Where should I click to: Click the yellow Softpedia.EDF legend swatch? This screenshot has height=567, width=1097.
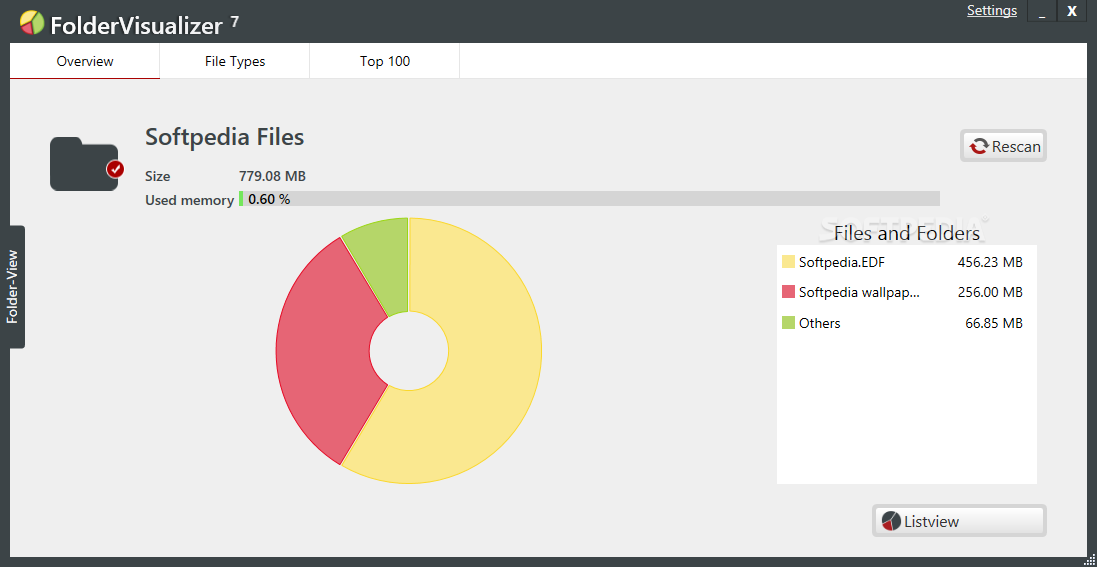click(x=788, y=262)
